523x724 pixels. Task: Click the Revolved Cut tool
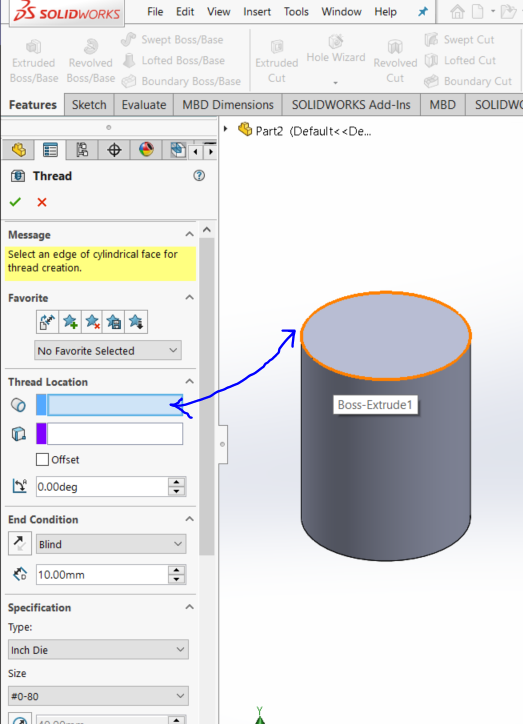(395, 61)
